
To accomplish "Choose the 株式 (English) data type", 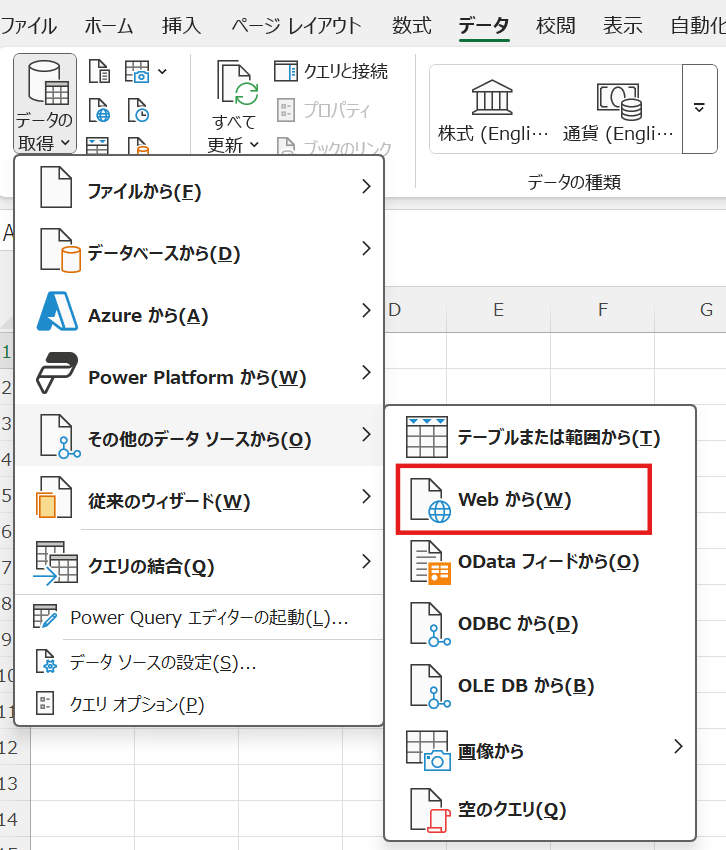I will tap(493, 110).
